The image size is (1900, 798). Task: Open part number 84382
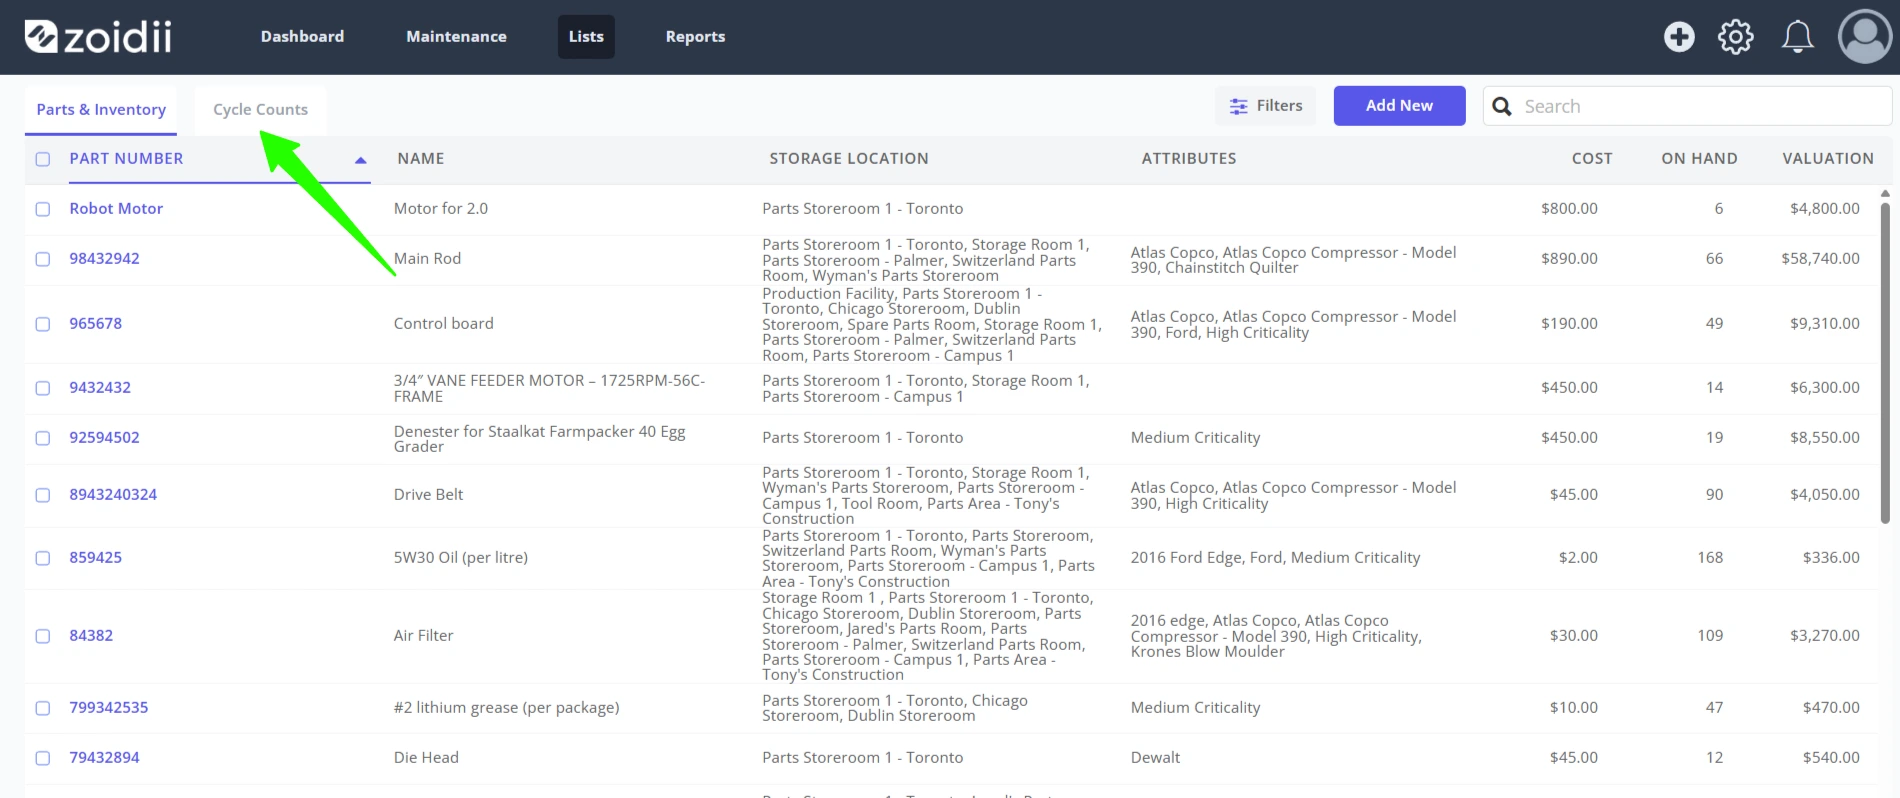tap(91, 636)
